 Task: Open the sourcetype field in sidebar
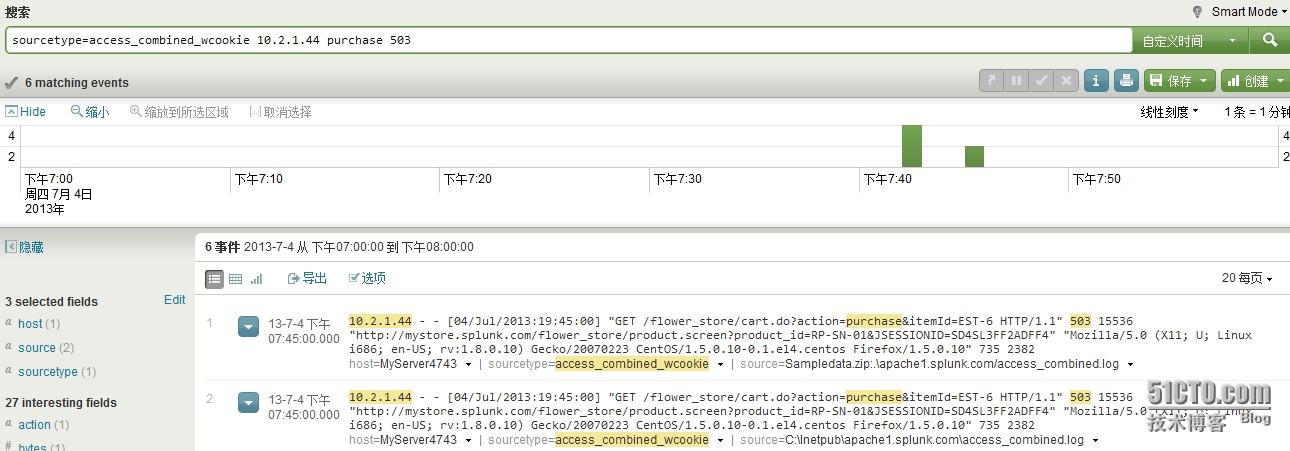(48, 372)
